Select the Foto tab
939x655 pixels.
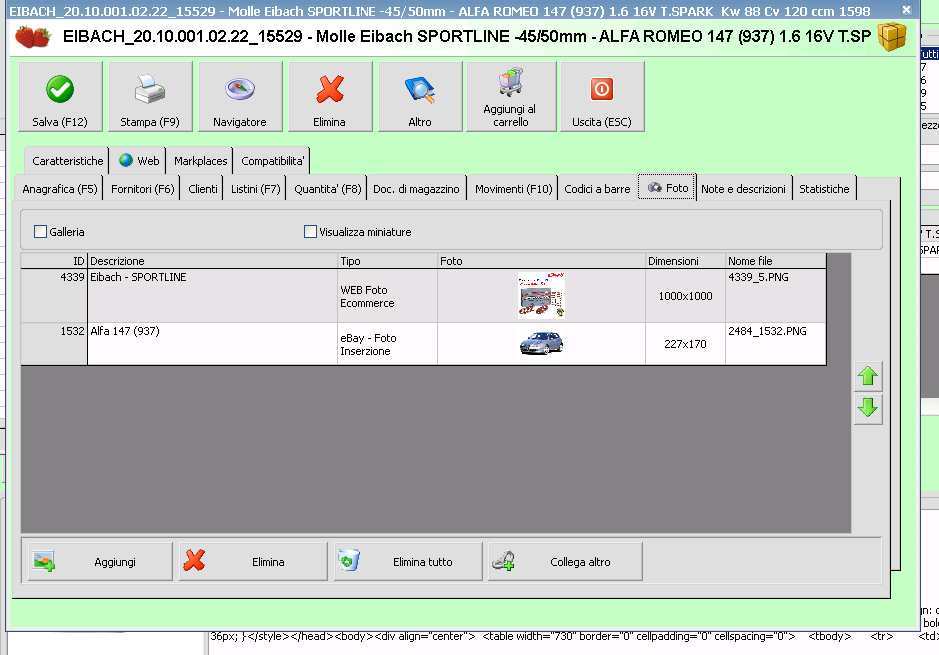click(667, 187)
